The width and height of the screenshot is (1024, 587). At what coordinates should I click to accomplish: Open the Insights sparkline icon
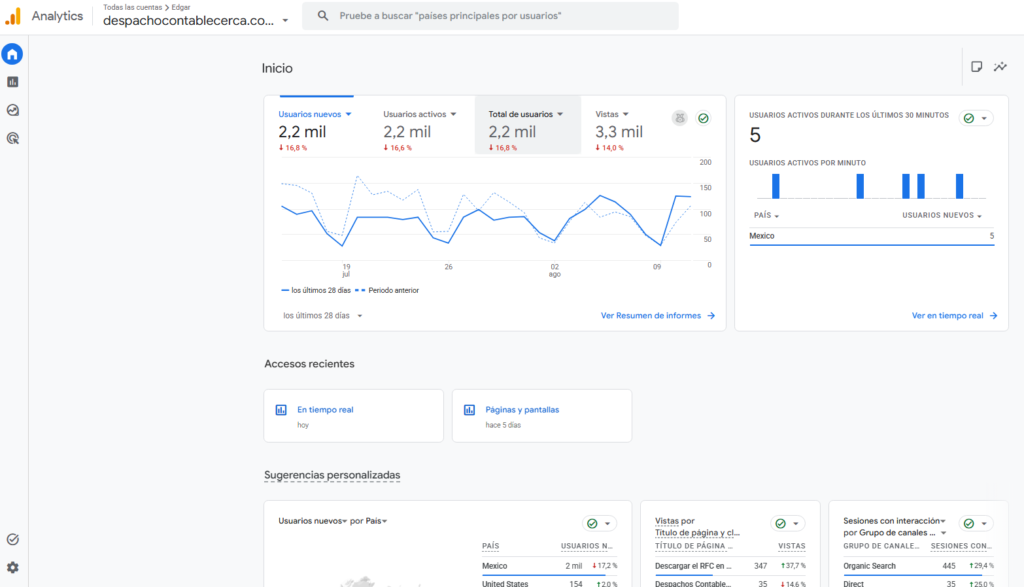click(1000, 67)
